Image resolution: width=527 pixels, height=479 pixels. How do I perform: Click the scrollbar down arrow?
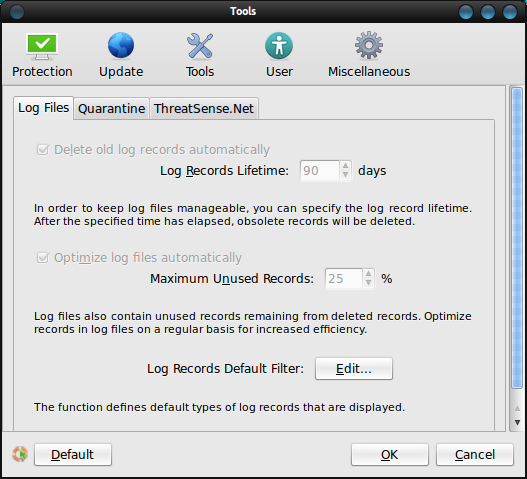[517, 423]
